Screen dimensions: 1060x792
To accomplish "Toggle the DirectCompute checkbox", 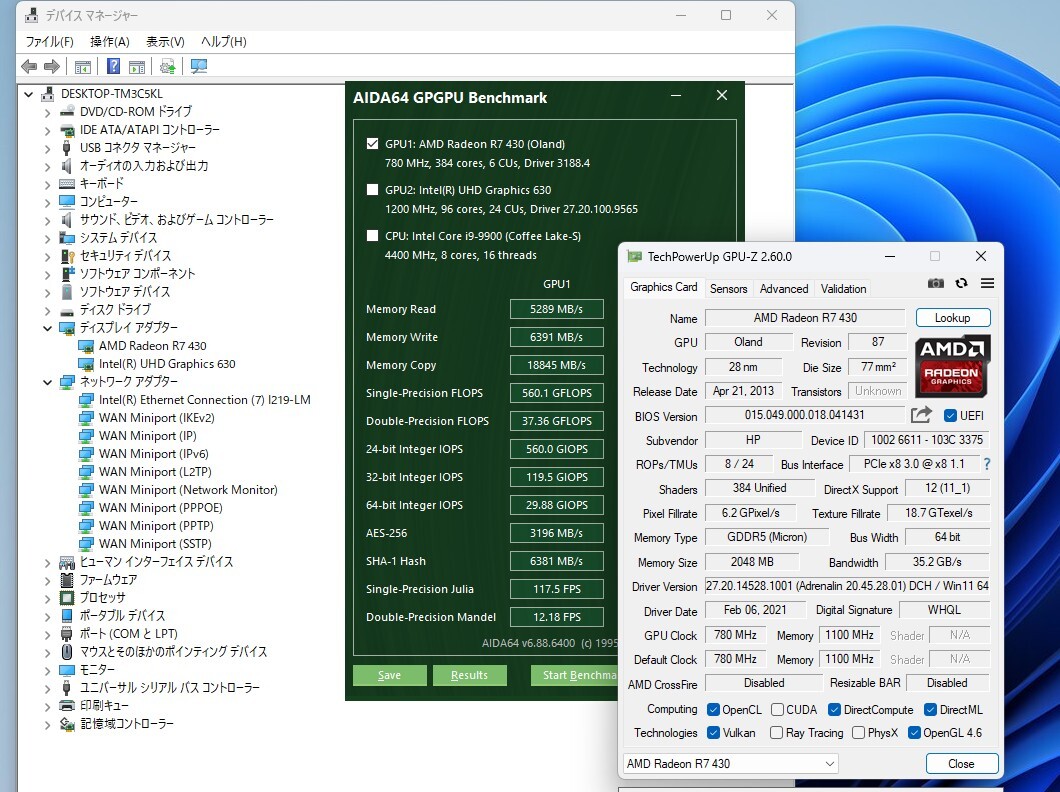I will (834, 710).
